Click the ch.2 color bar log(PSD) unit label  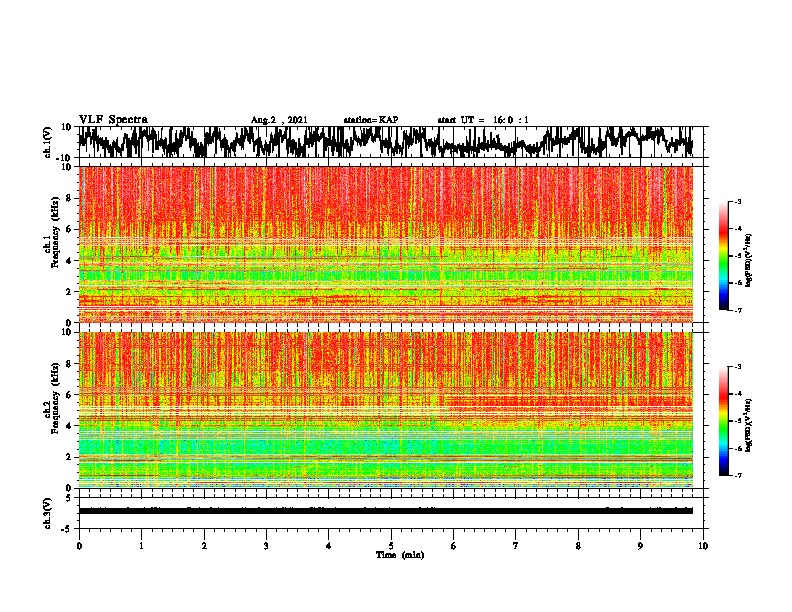click(x=749, y=425)
